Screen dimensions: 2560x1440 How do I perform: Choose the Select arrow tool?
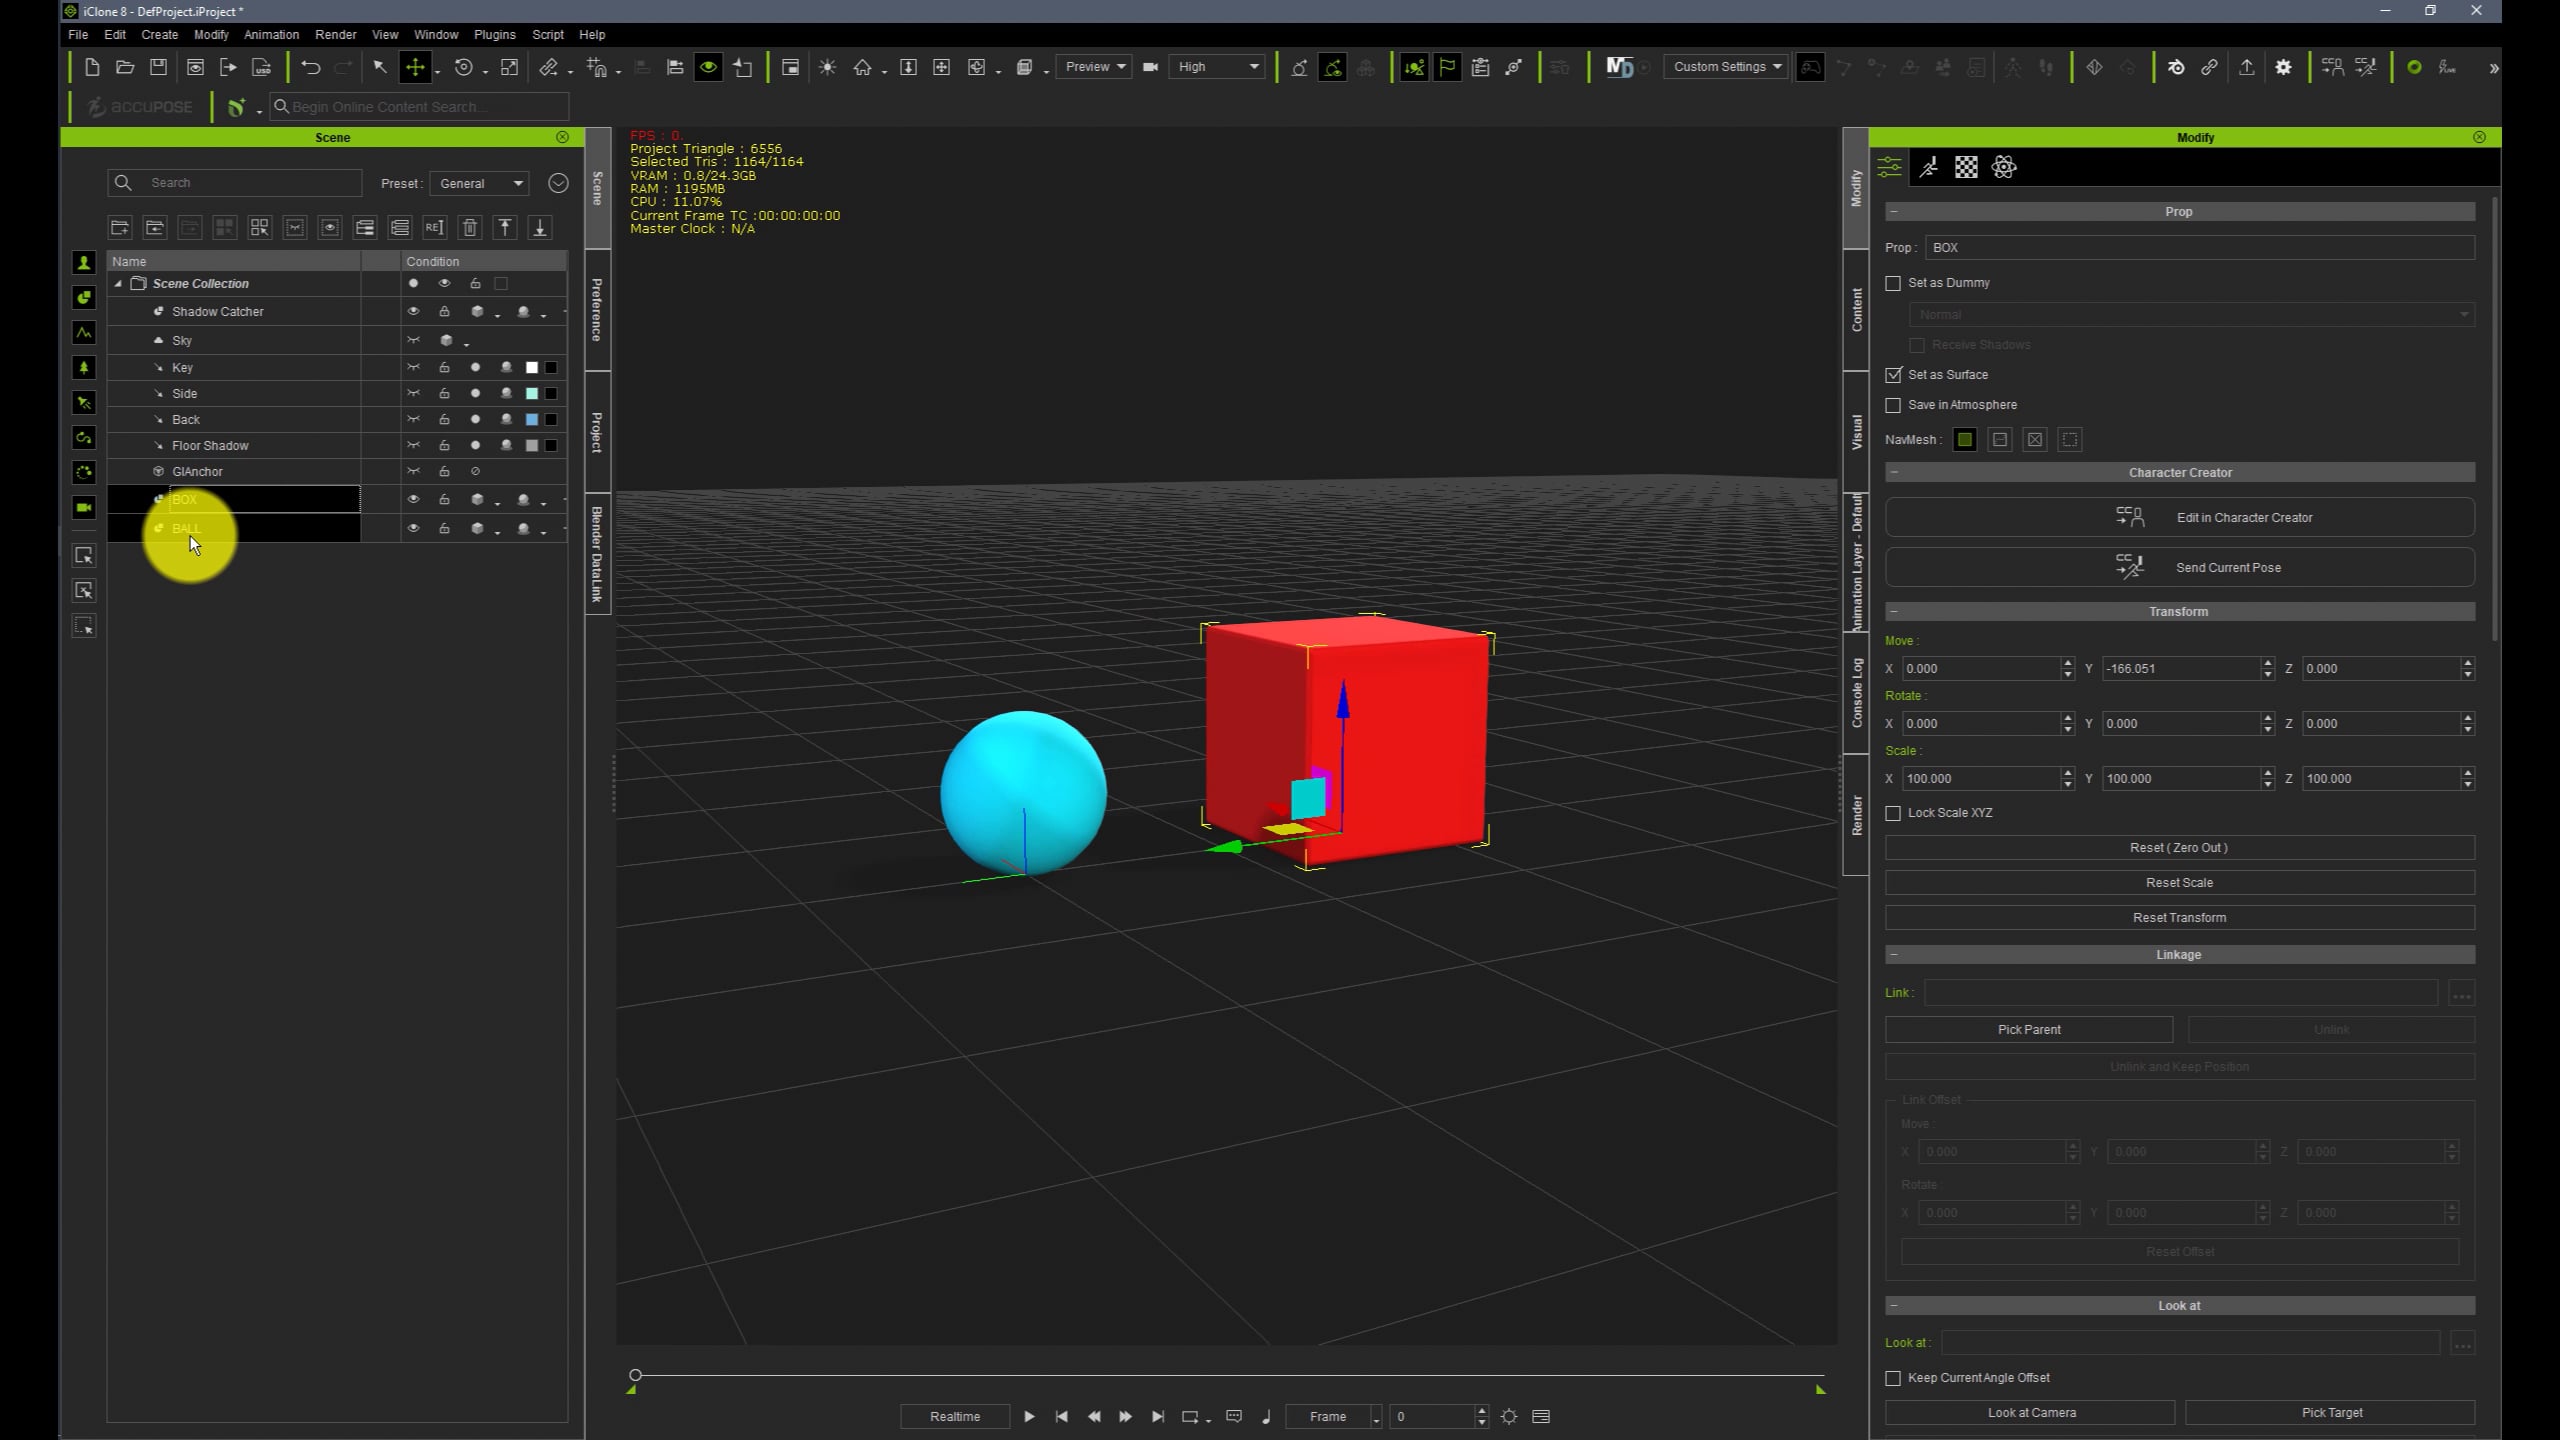[x=380, y=67]
